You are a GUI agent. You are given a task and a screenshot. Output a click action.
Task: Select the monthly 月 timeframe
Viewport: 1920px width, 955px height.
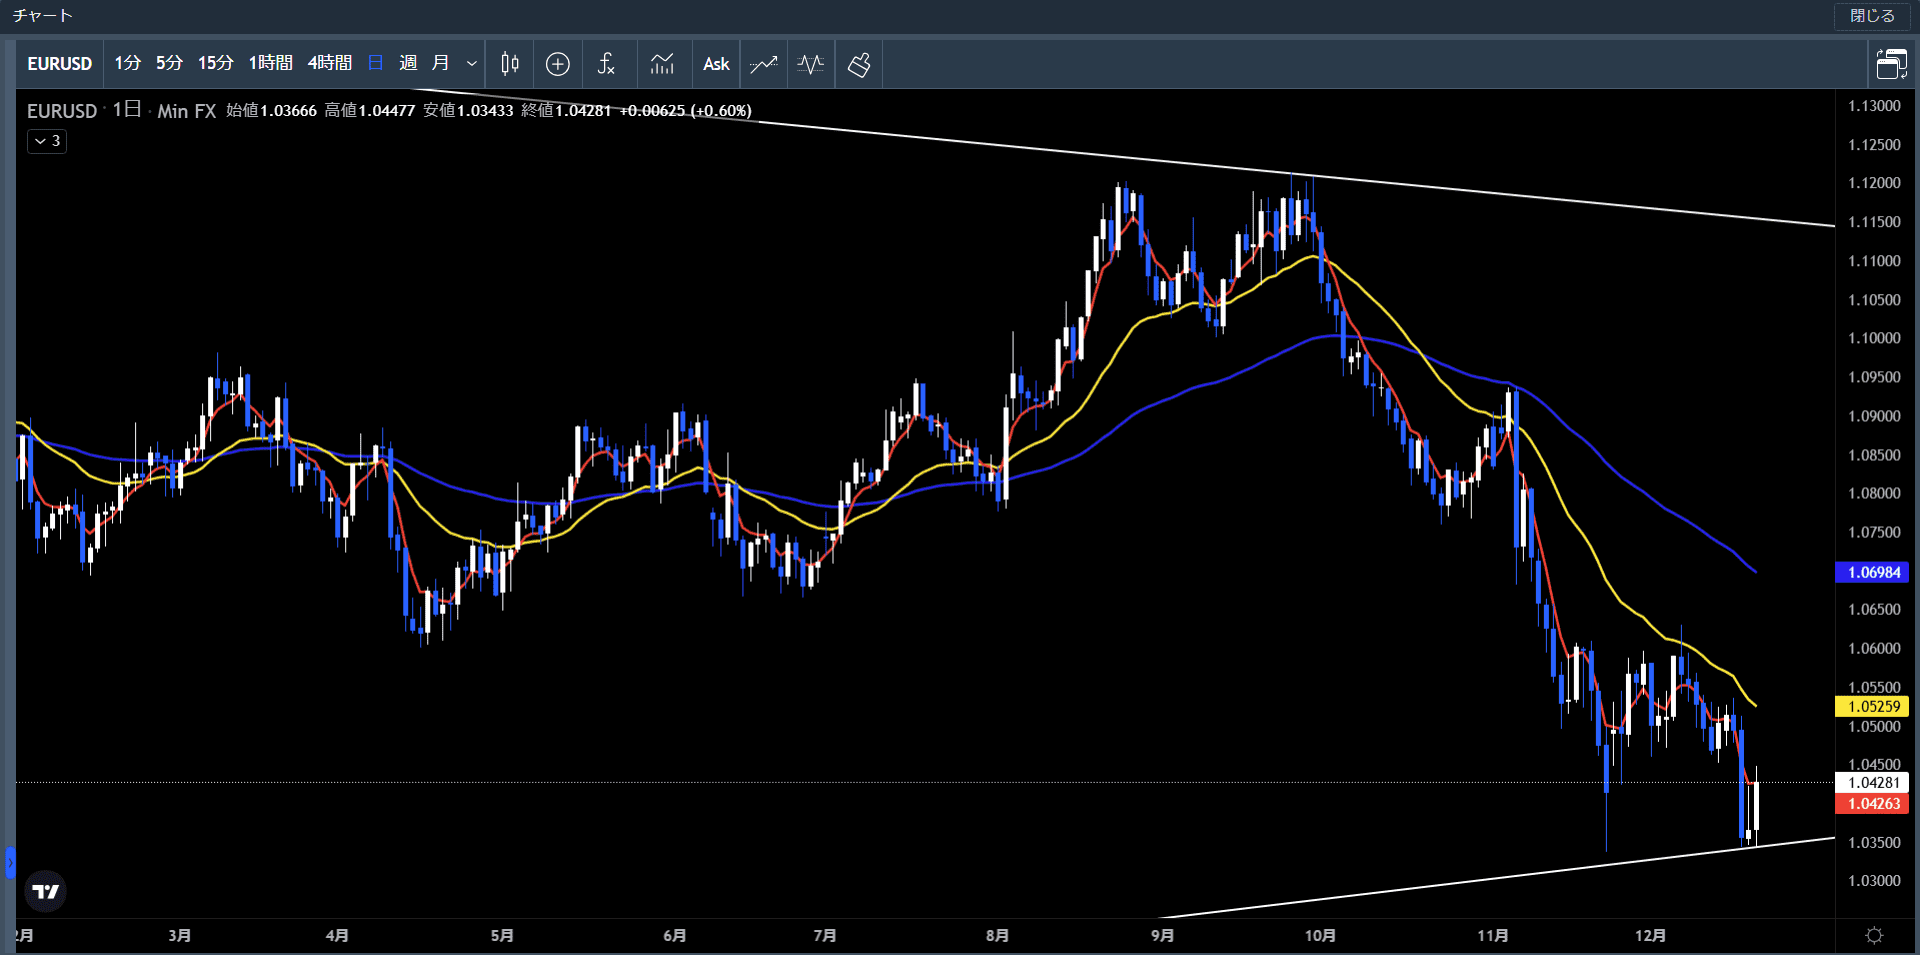point(440,63)
